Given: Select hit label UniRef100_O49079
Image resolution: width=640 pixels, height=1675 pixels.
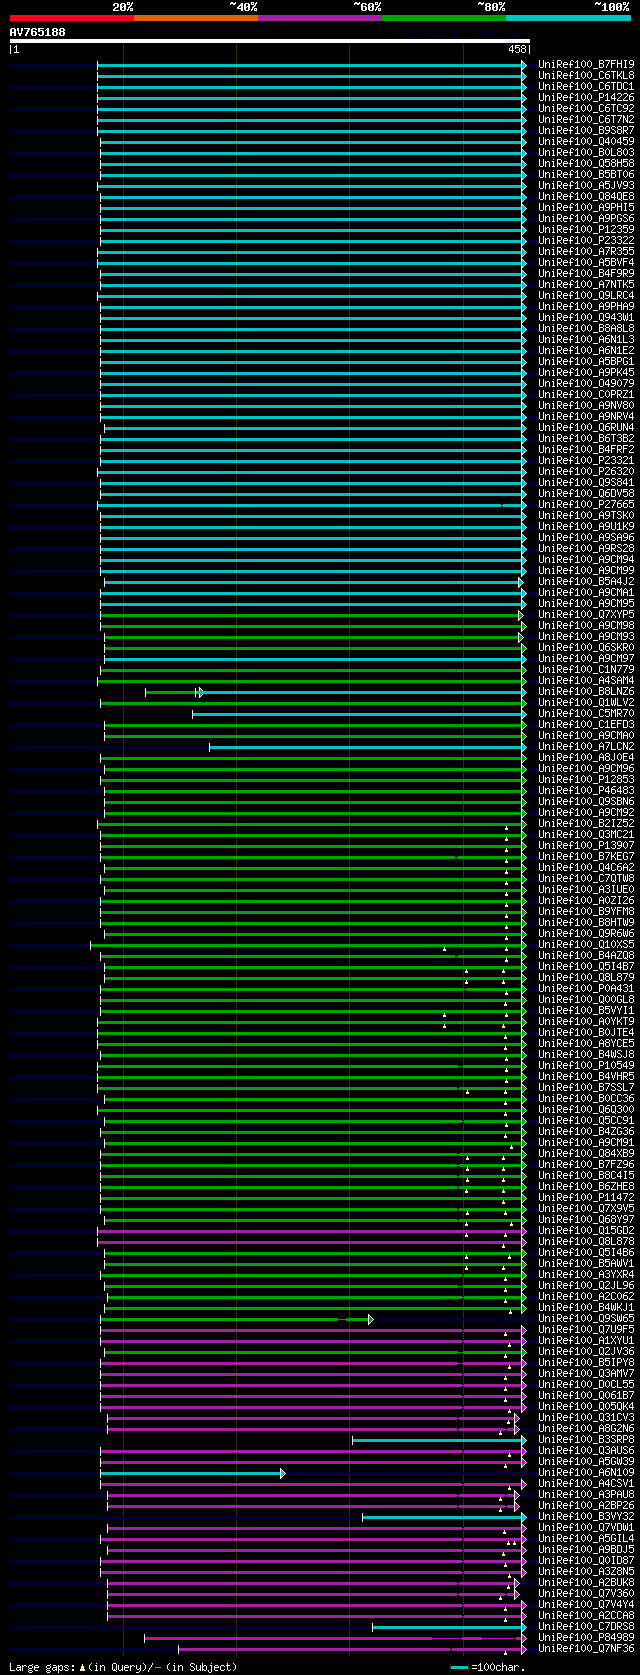Looking at the screenshot, I should tap(586, 383).
